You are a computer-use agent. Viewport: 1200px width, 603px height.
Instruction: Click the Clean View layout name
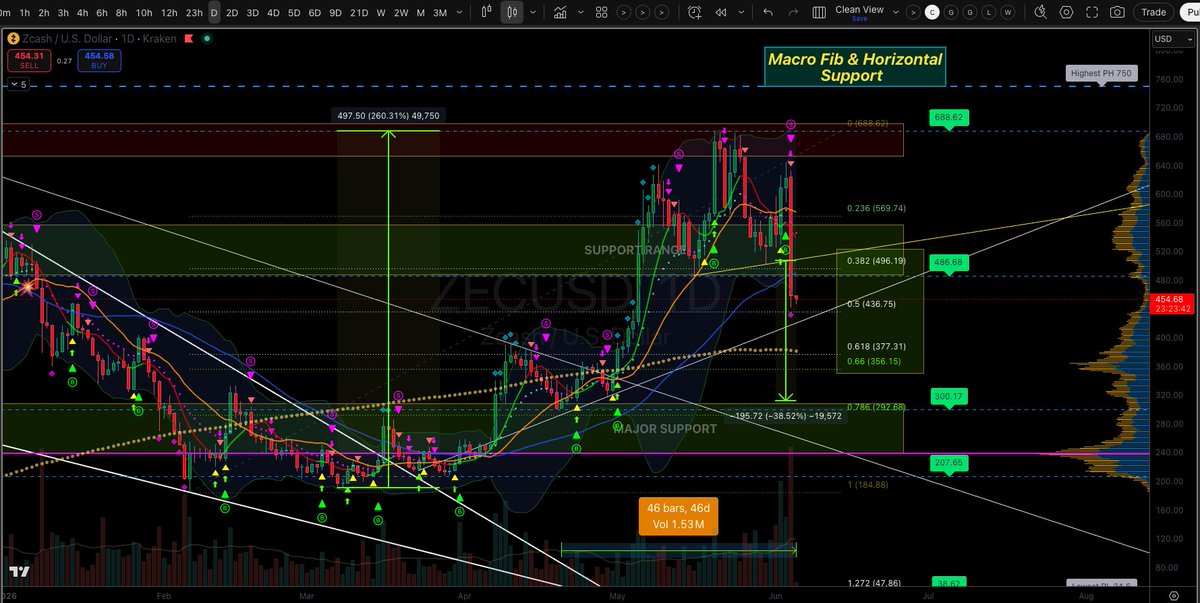tap(860, 9)
